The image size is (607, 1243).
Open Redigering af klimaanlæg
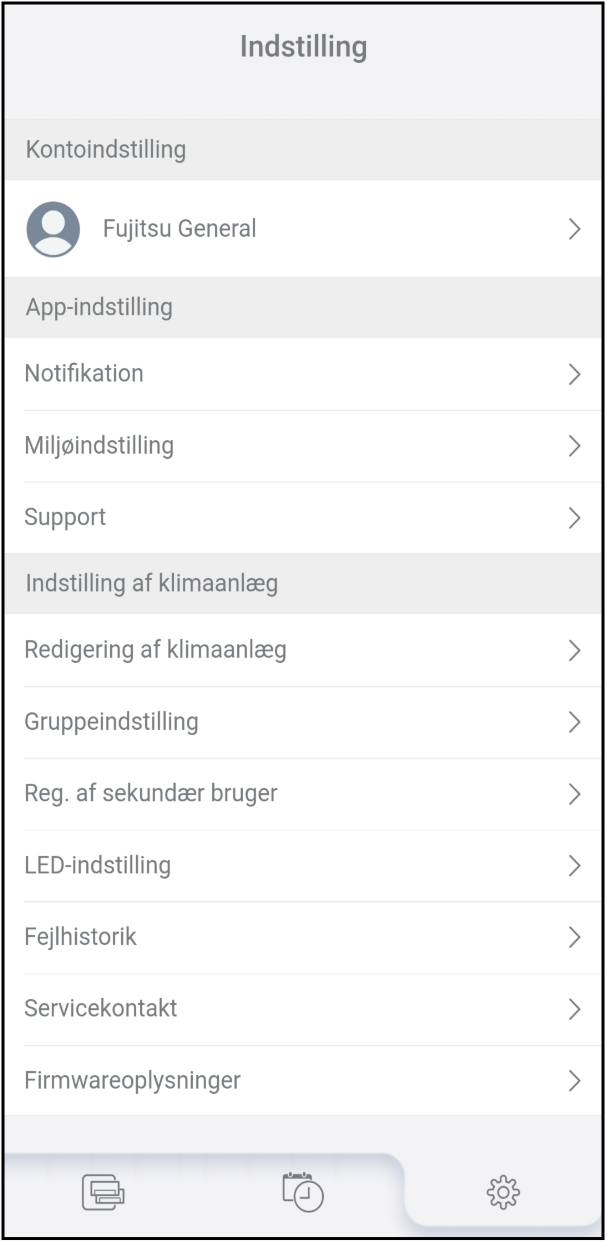(x=155, y=650)
